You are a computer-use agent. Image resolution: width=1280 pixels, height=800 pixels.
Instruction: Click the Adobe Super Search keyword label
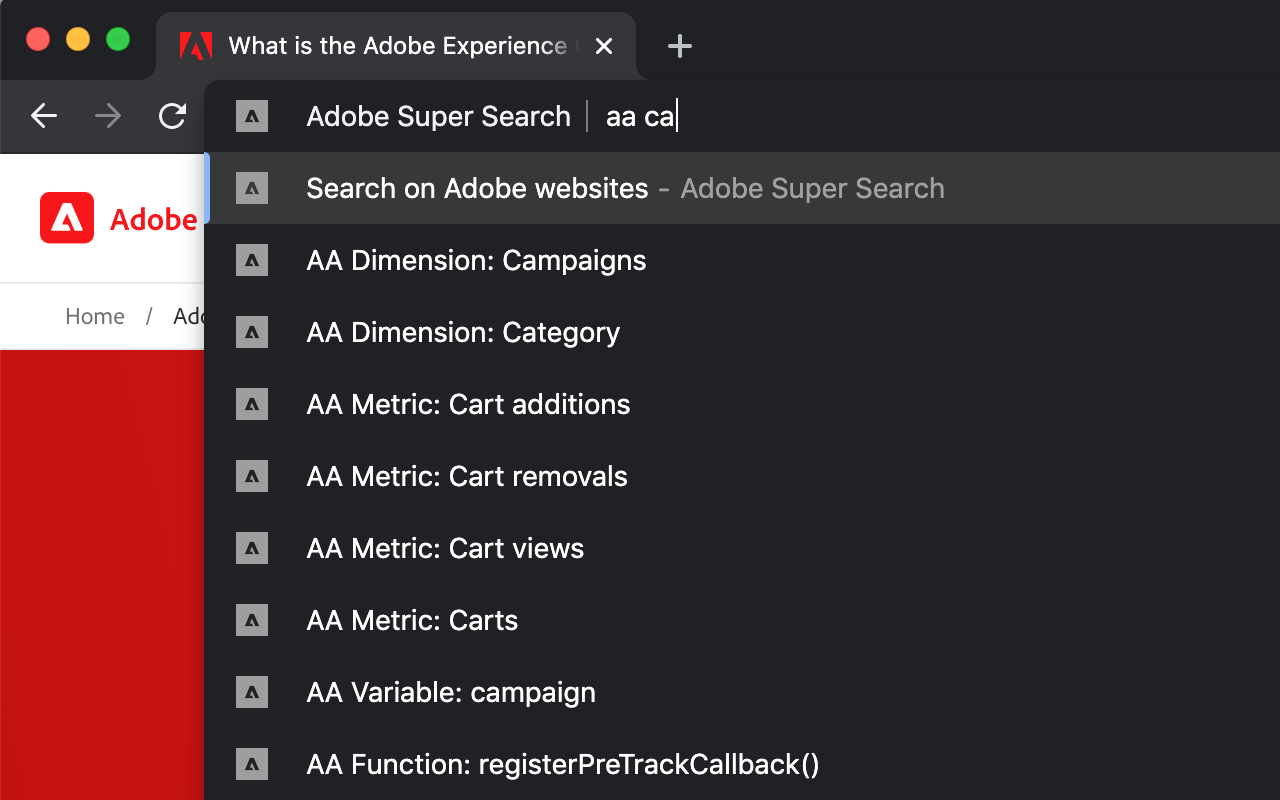click(438, 116)
